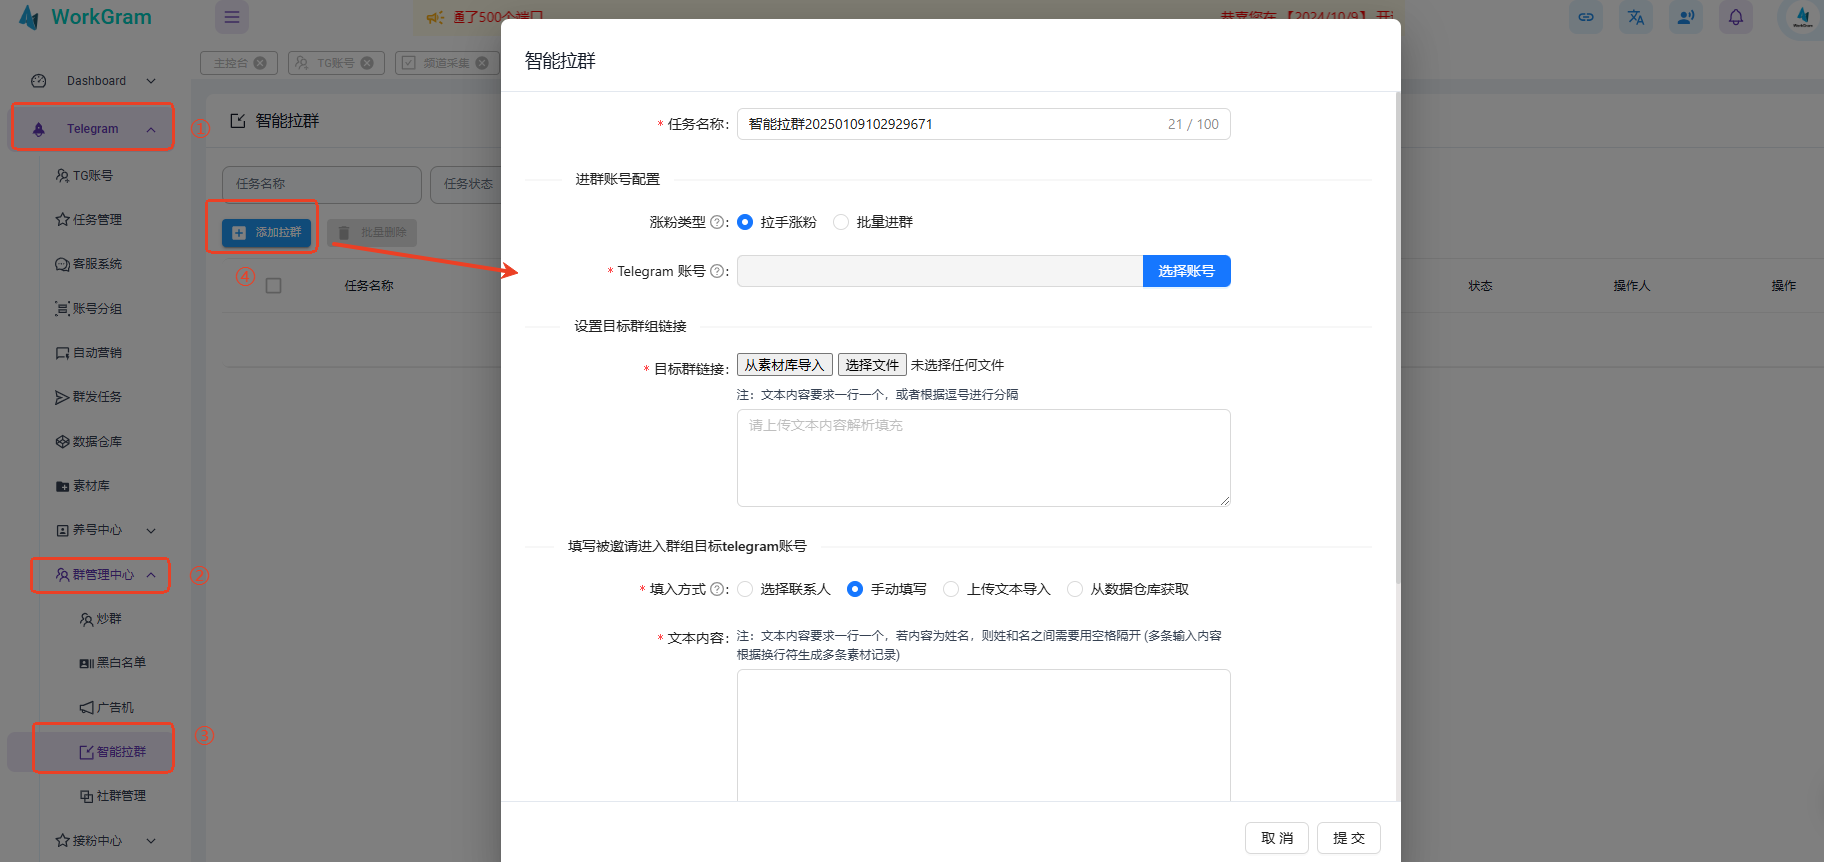Click 取消 to cancel the dialog
Image resolution: width=1824 pixels, height=862 pixels.
coord(1277,838)
